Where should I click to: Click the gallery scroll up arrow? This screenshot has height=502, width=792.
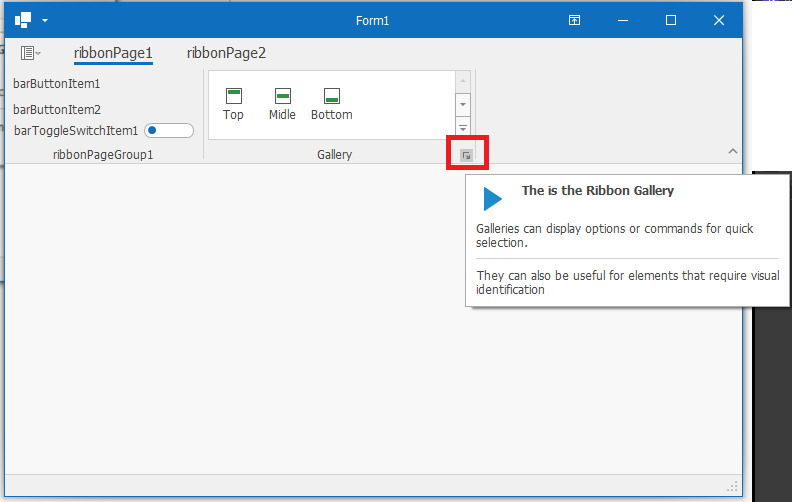(x=463, y=81)
